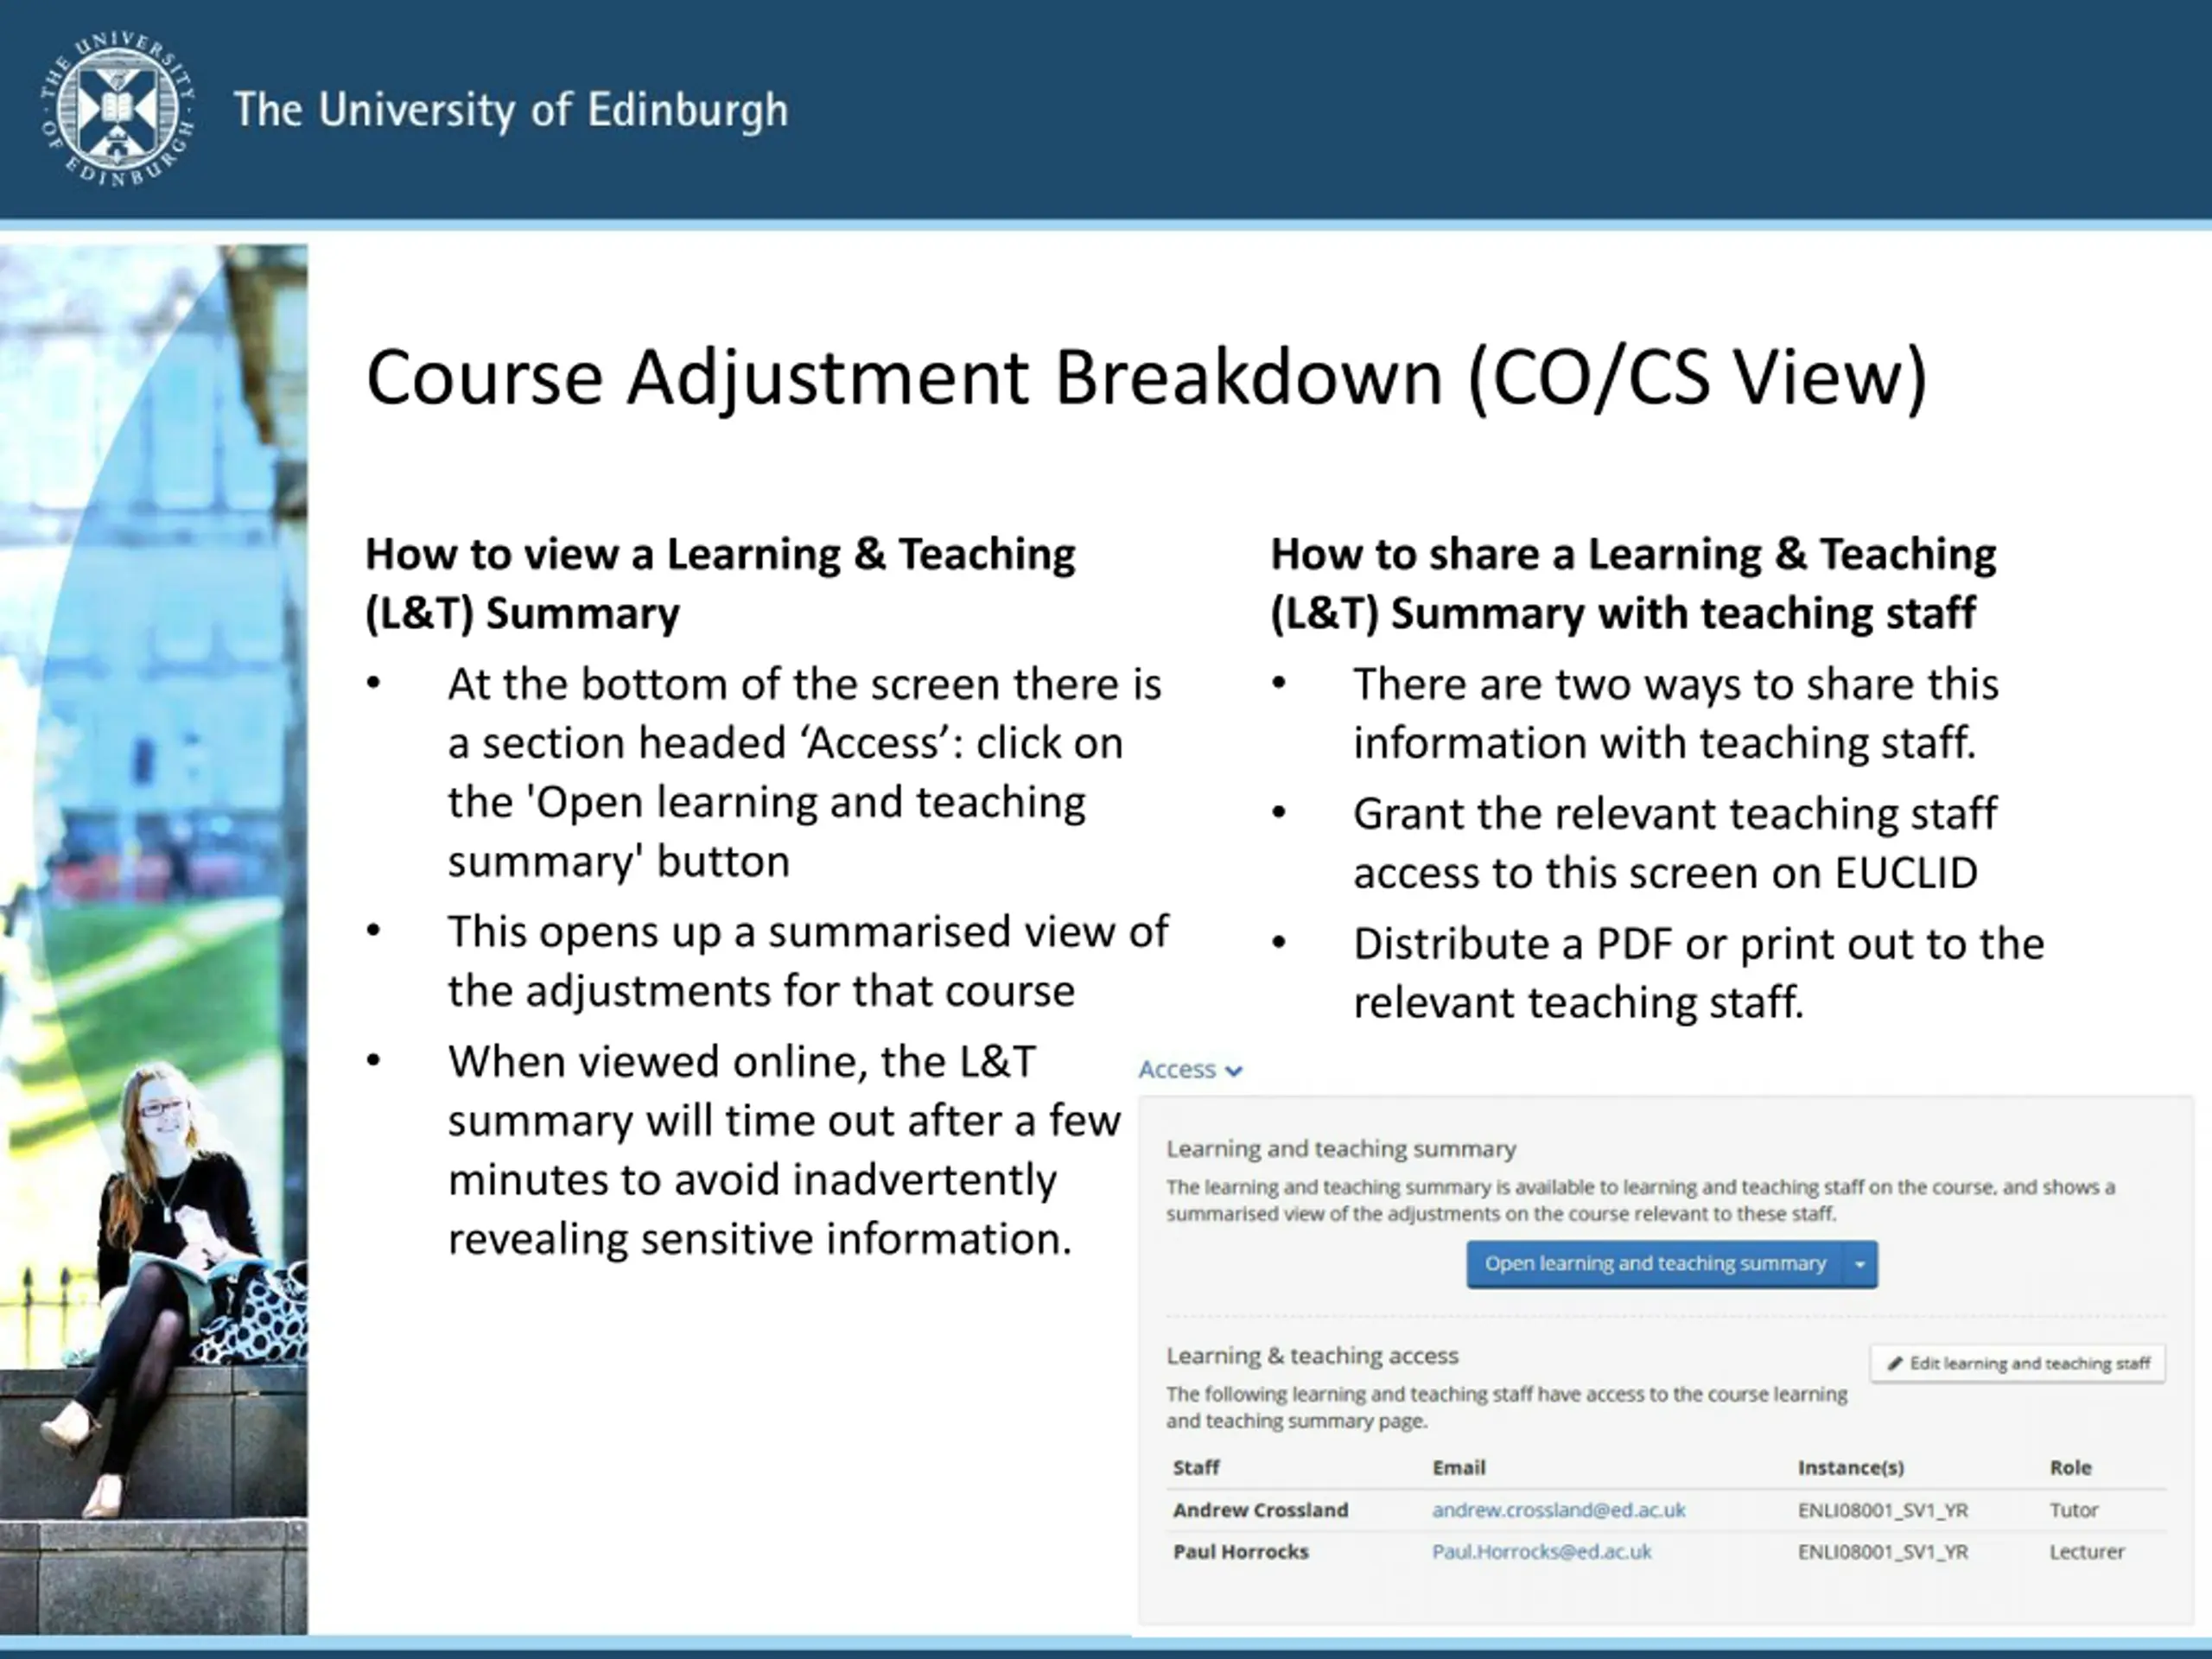Screen dimensions: 2212x1659
Task: Click the Staff column header
Action: [1196, 1467]
